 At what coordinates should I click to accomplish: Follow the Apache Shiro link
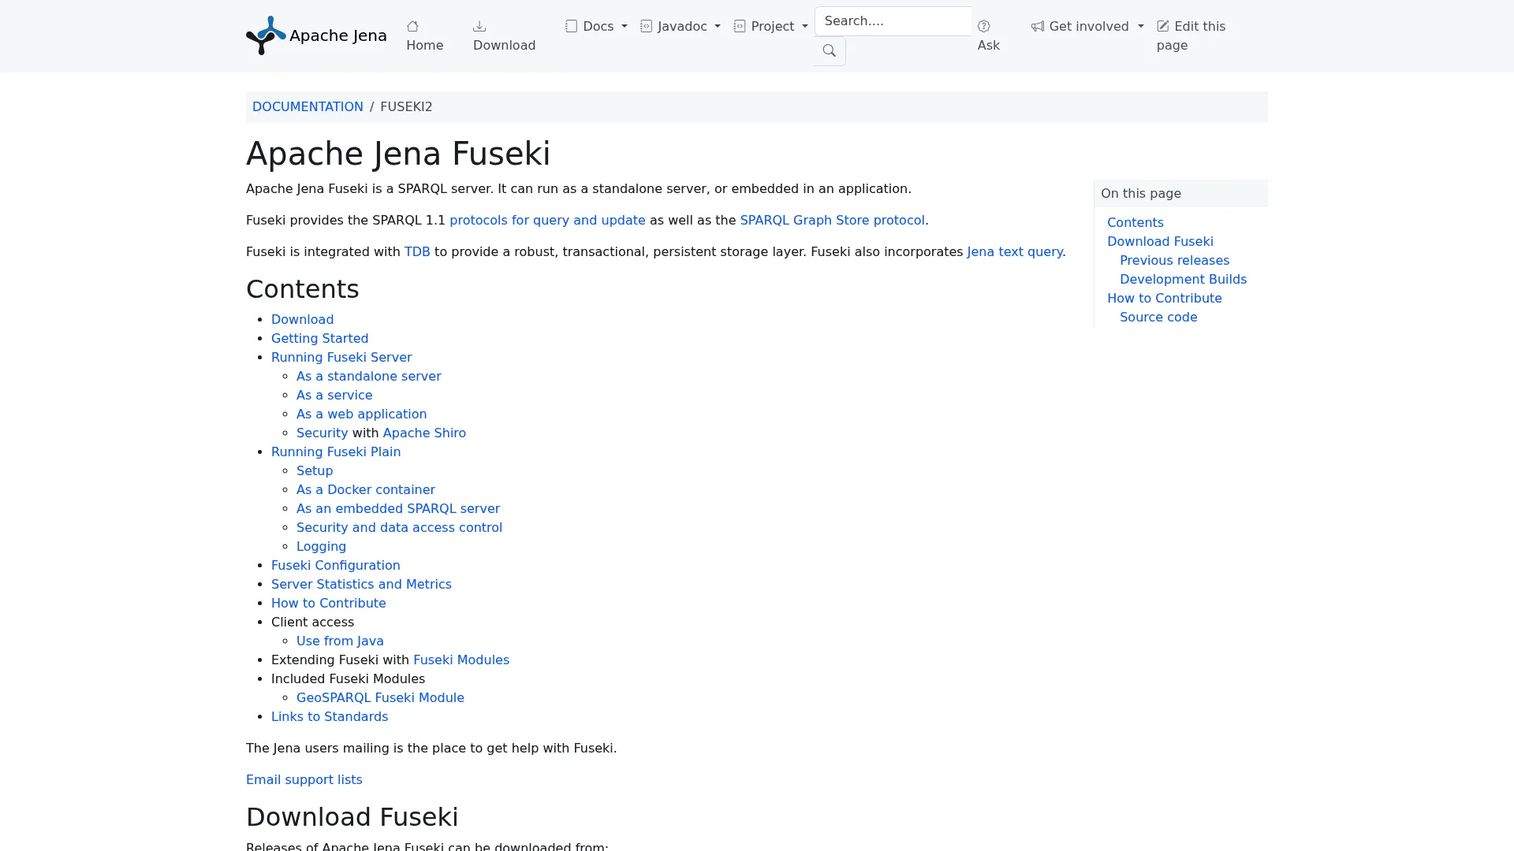[x=424, y=433]
